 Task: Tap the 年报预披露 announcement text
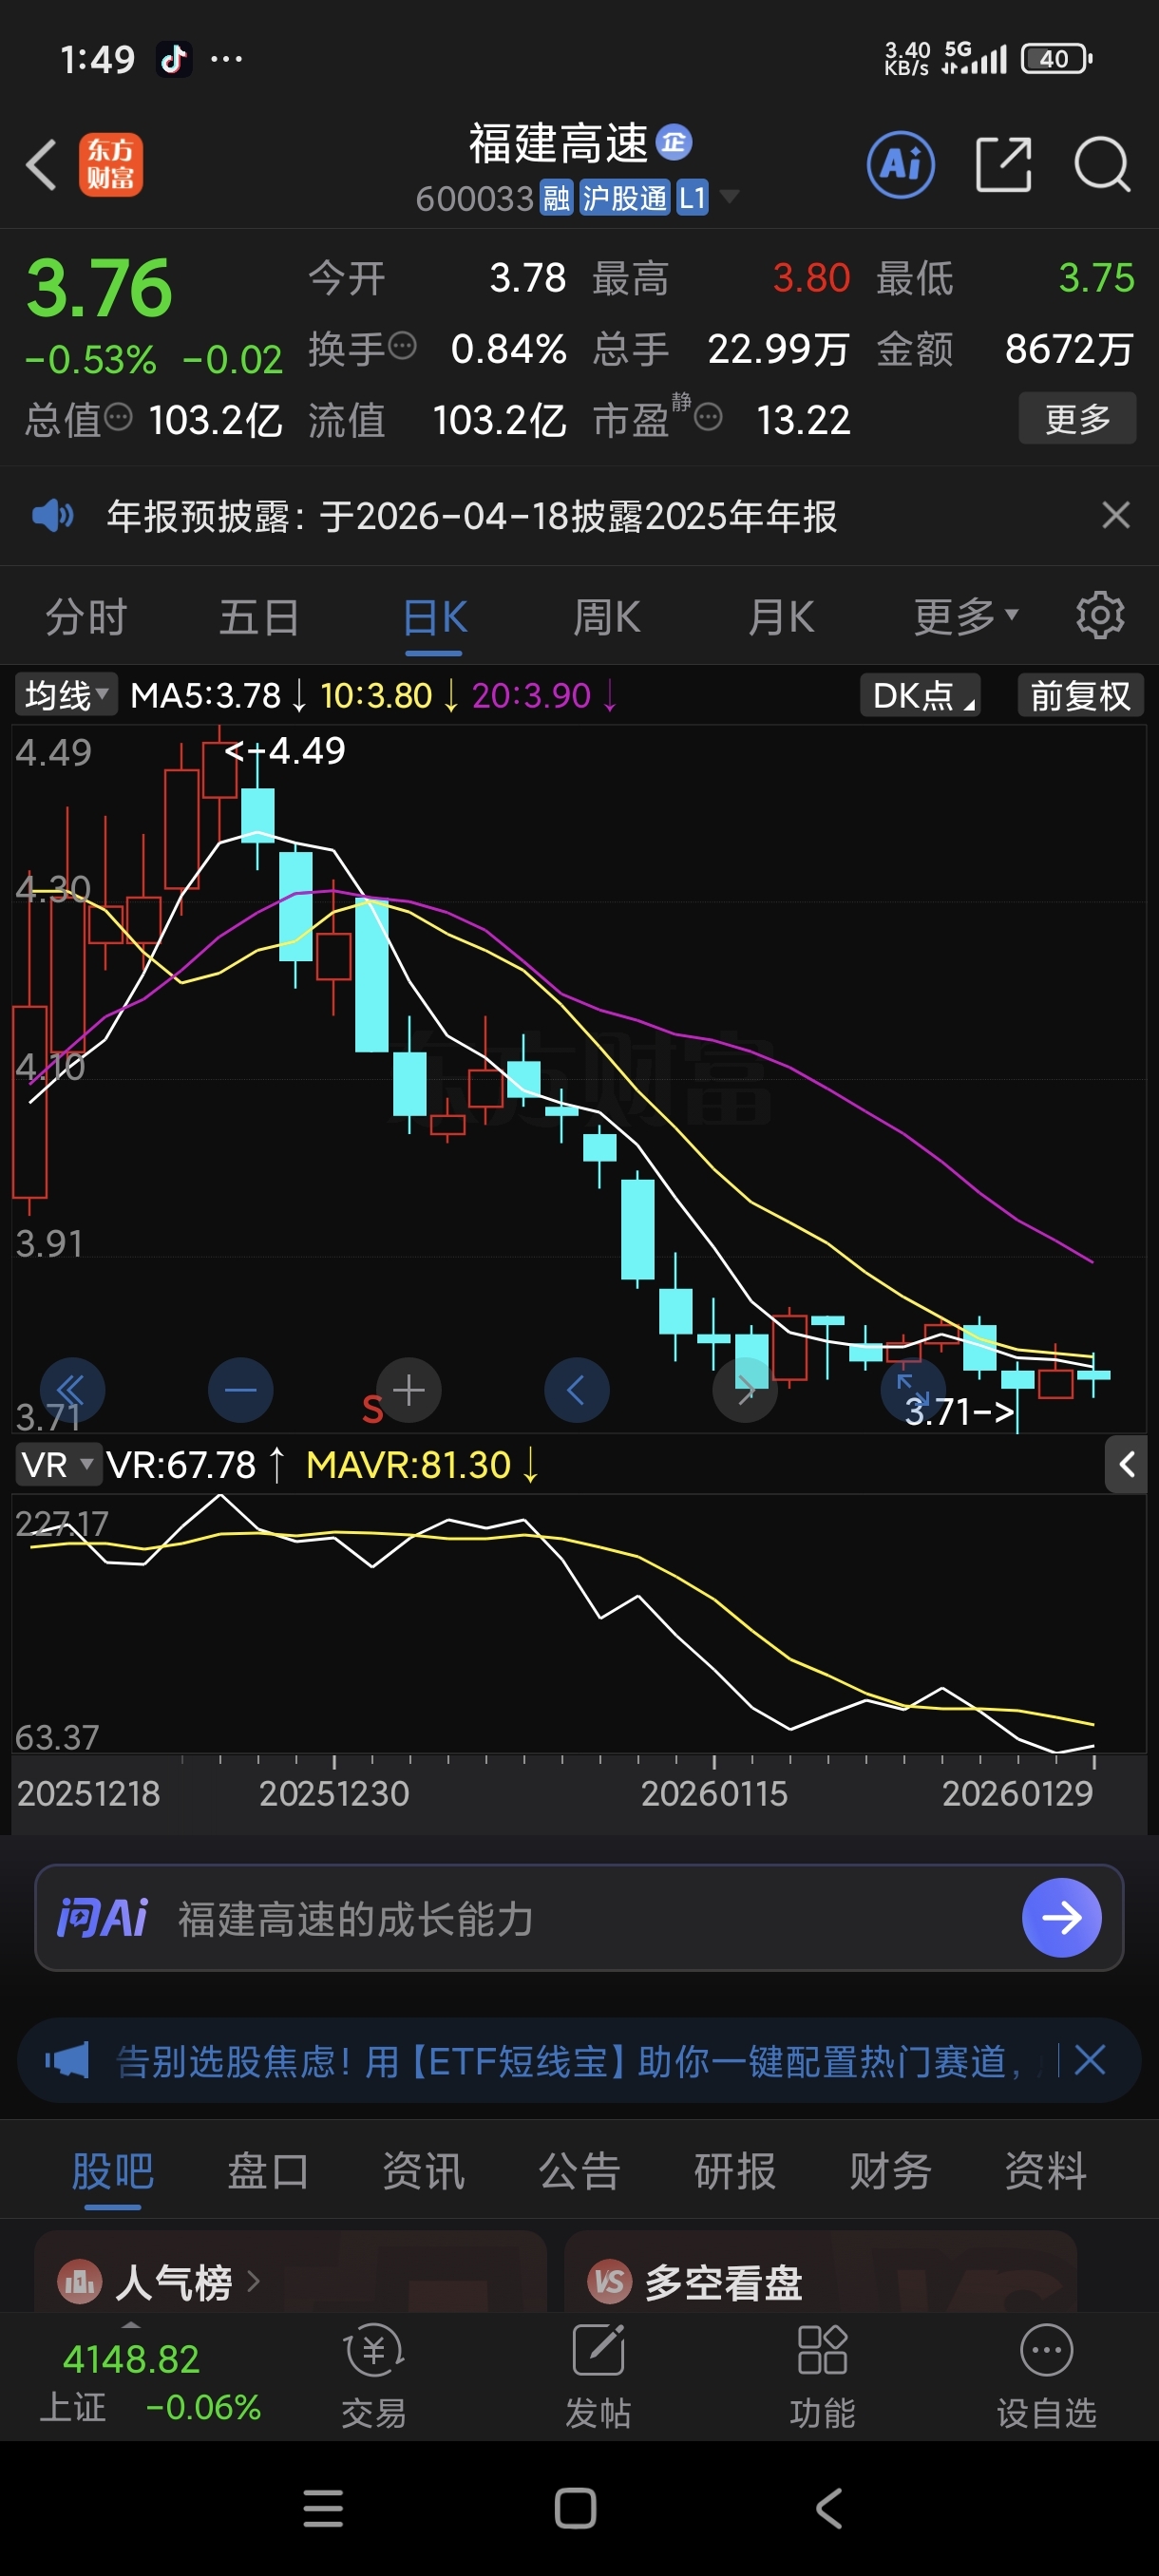[472, 516]
